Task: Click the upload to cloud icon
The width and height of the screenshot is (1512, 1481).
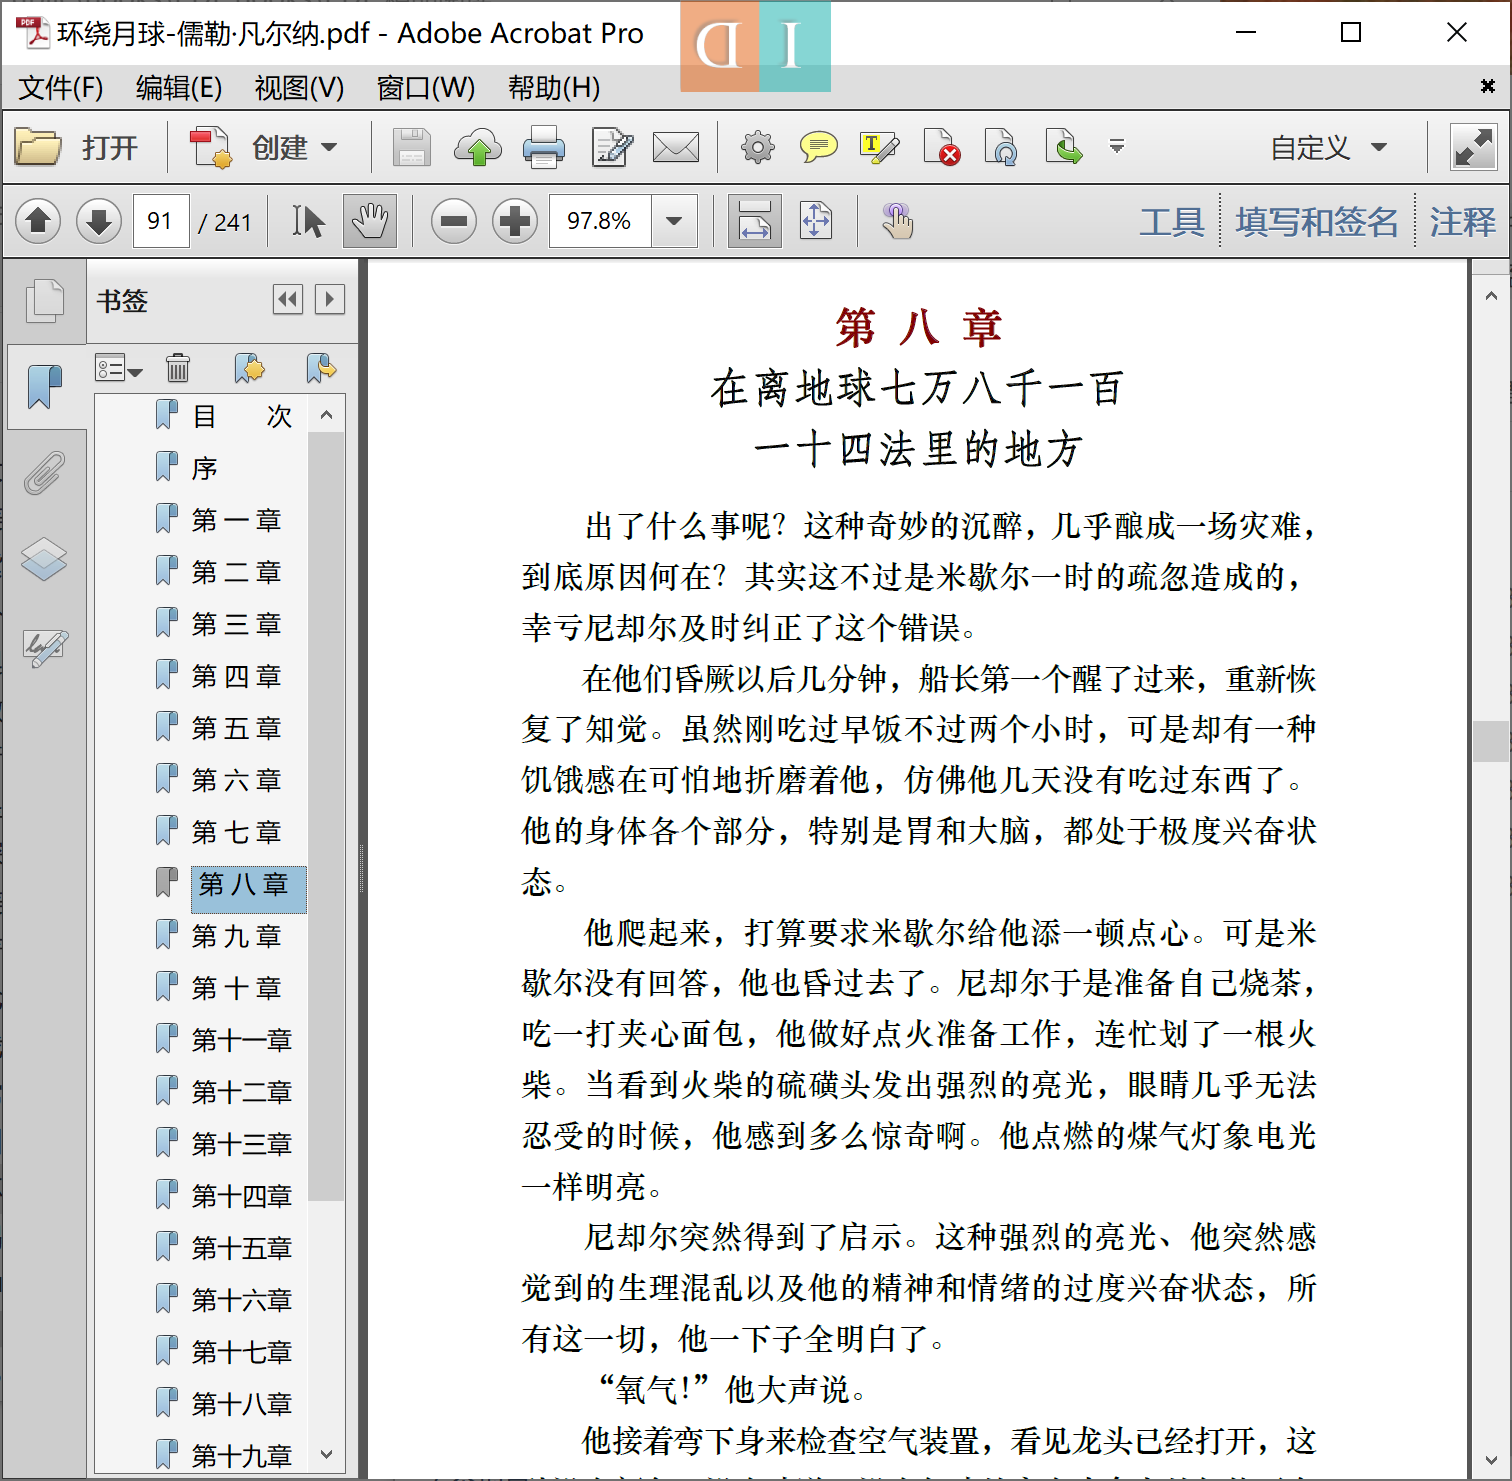Action: [477, 147]
